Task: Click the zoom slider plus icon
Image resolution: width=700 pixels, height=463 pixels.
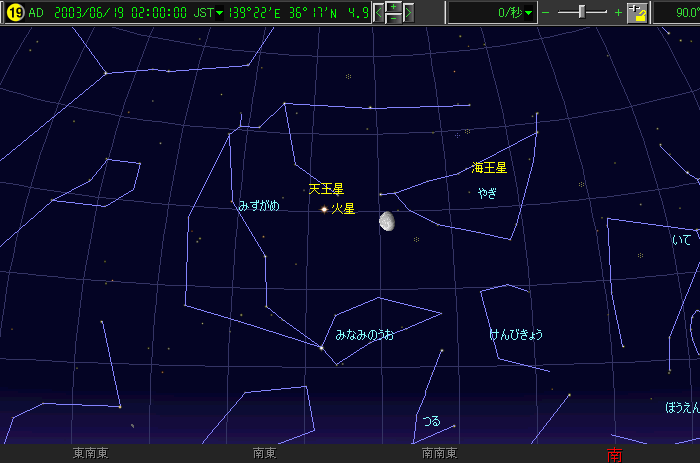Action: [618, 13]
